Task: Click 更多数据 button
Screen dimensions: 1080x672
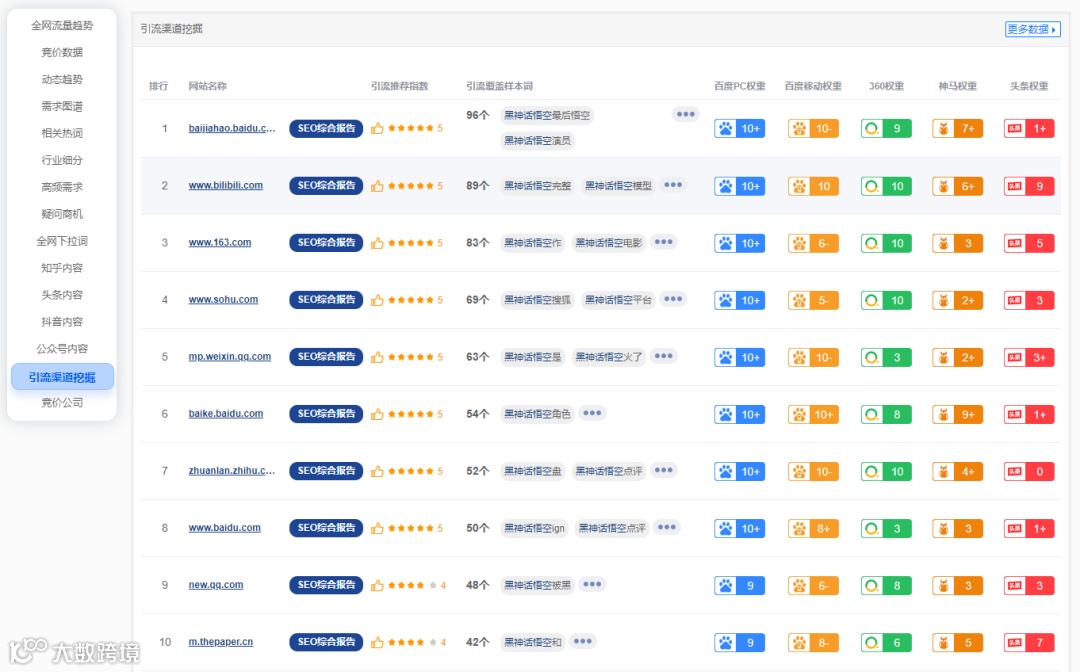Action: pyautogui.click(x=1032, y=29)
